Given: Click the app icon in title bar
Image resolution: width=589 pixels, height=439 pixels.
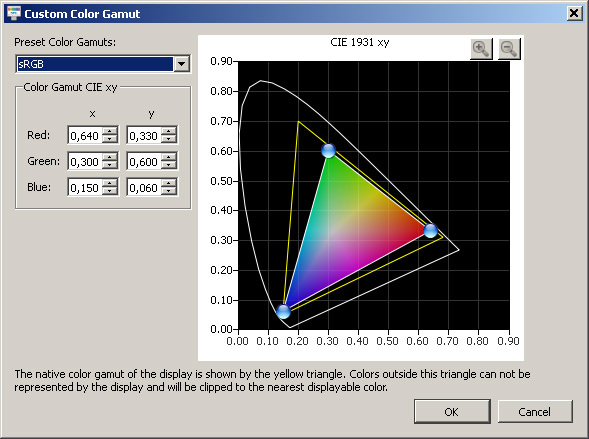Looking at the screenshot, I should point(14,14).
